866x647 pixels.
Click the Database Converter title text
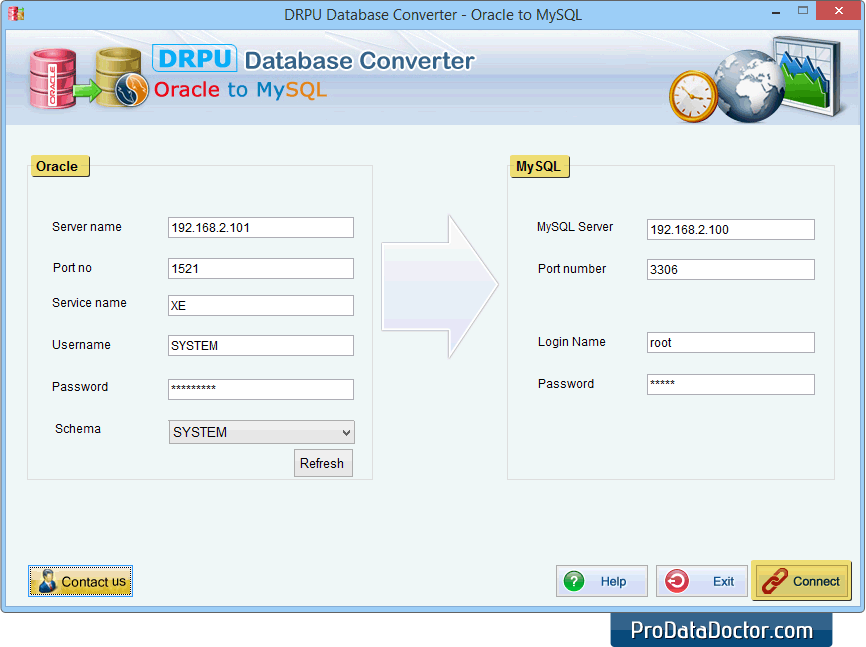point(359,61)
